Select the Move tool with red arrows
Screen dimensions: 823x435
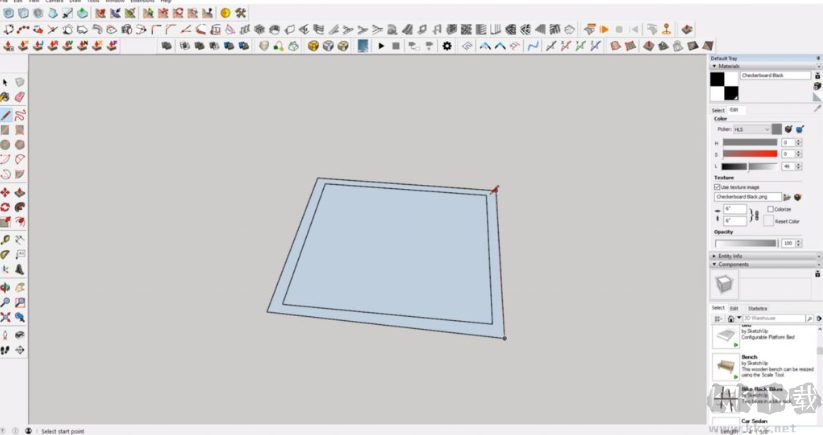coord(5,193)
